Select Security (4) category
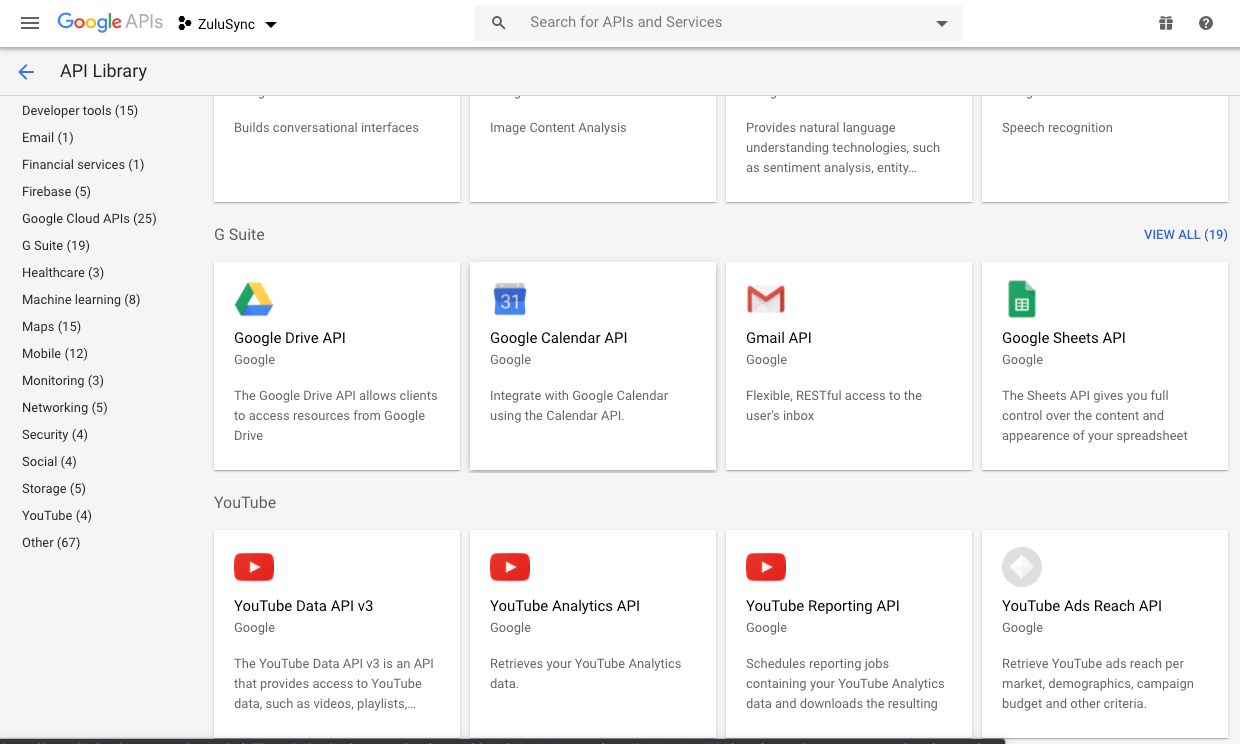The image size is (1240, 744). [55, 435]
